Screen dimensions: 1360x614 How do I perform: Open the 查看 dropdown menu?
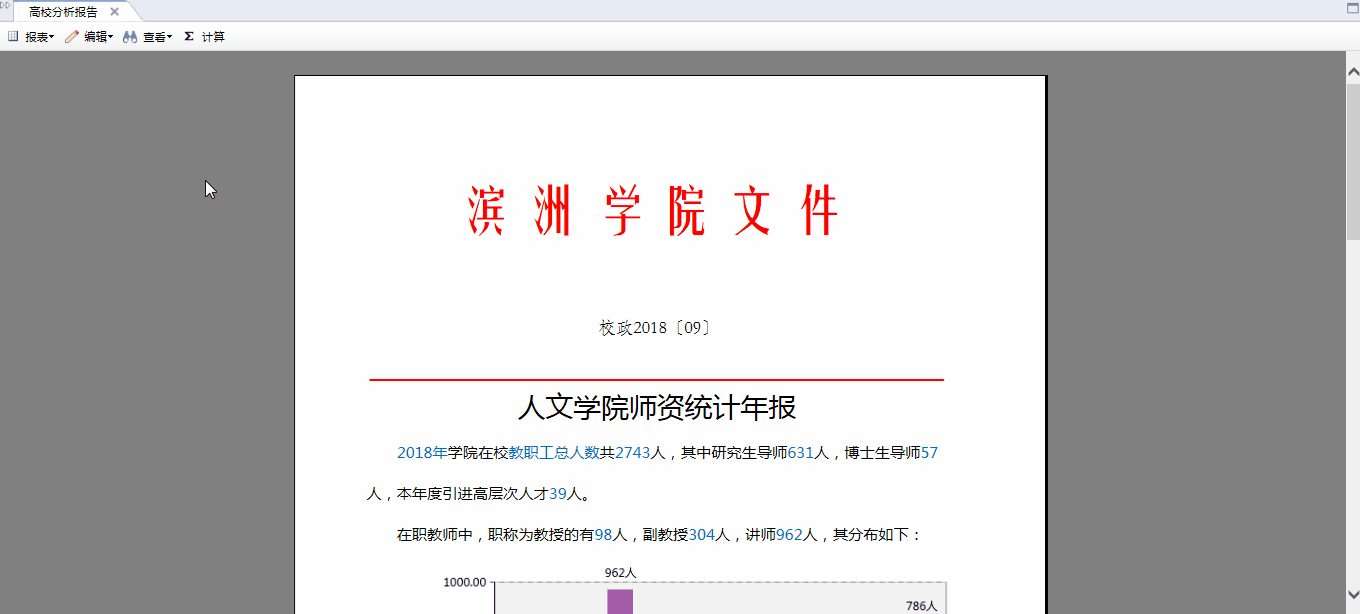[x=158, y=36]
